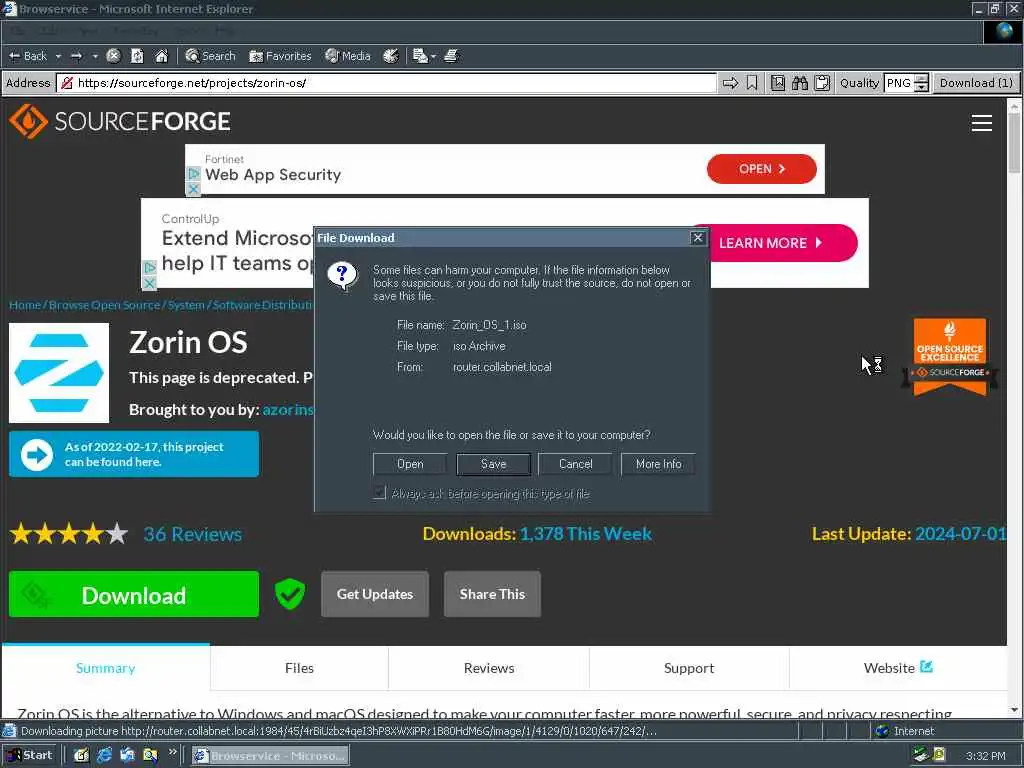Click the Get Updates button
Screen dimensions: 1024x768
[375, 594]
